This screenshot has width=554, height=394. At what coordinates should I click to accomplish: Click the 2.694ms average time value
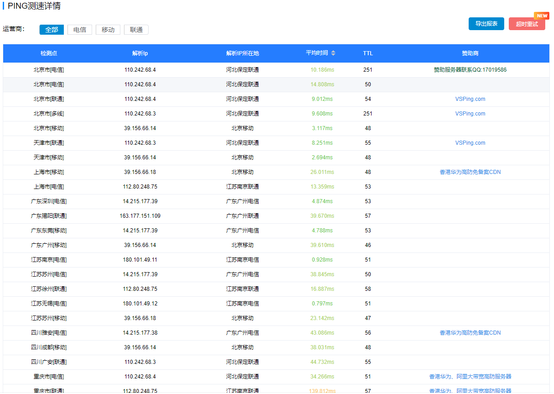(322, 157)
